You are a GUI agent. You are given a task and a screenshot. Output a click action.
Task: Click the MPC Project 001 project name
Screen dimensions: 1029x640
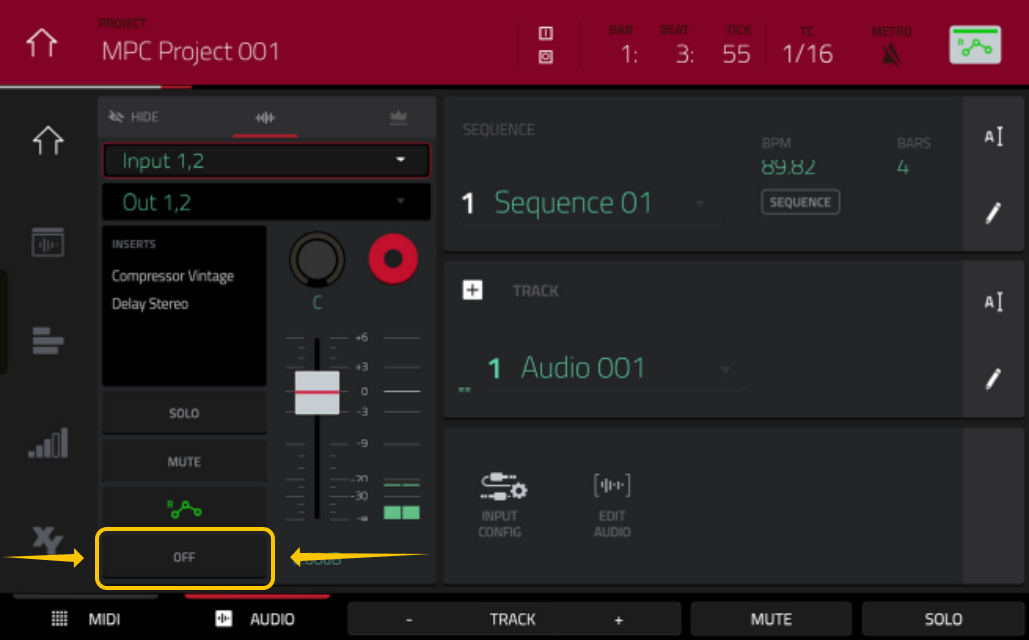pos(190,51)
